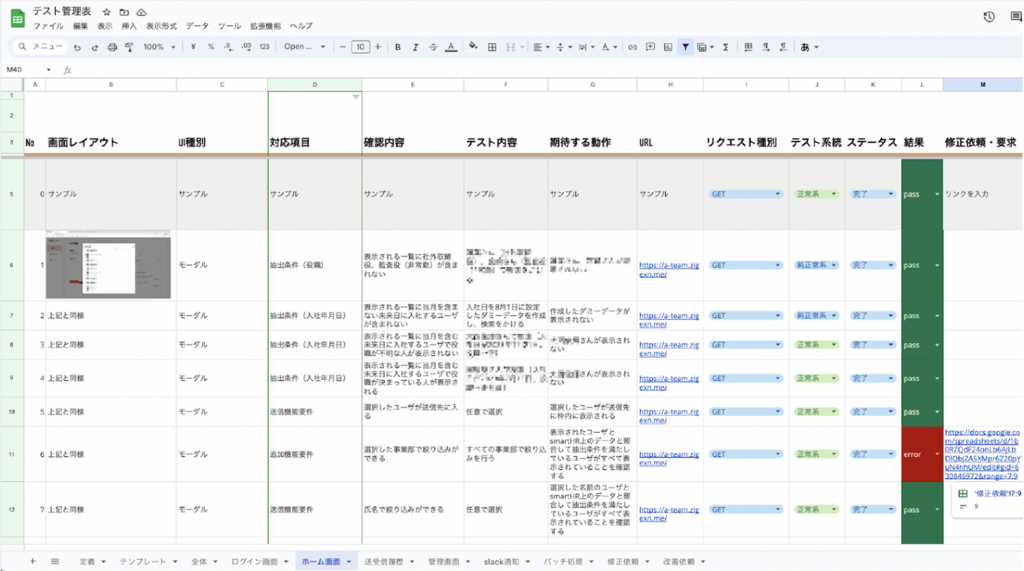Screen dimensions: 1024x571
Task: Click the undo arrow icon
Action: 78,47
